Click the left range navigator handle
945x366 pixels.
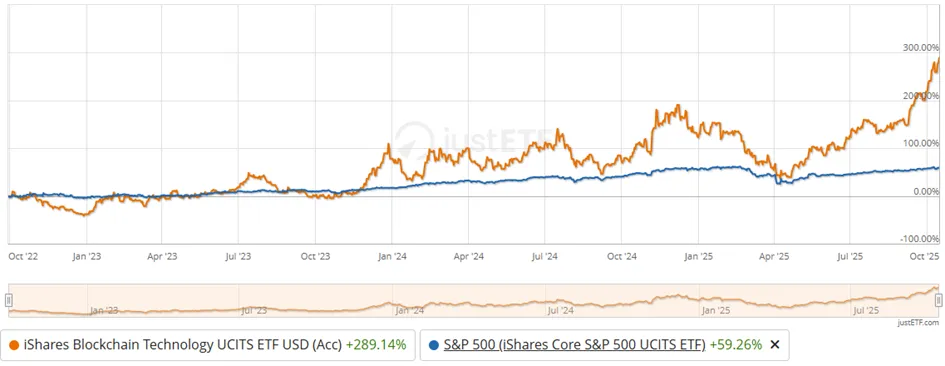coord(8,300)
